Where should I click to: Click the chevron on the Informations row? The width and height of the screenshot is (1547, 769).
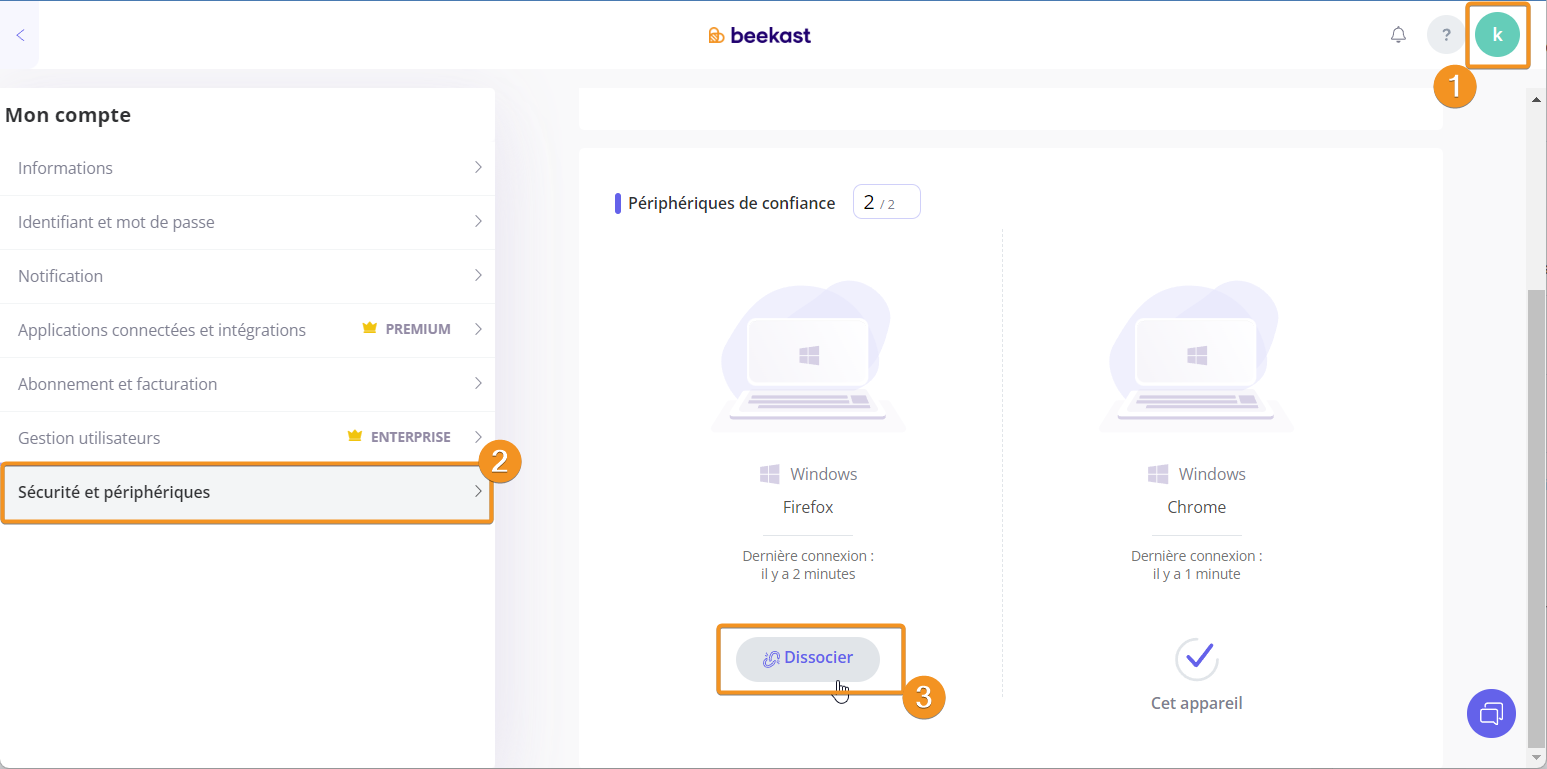(x=478, y=167)
